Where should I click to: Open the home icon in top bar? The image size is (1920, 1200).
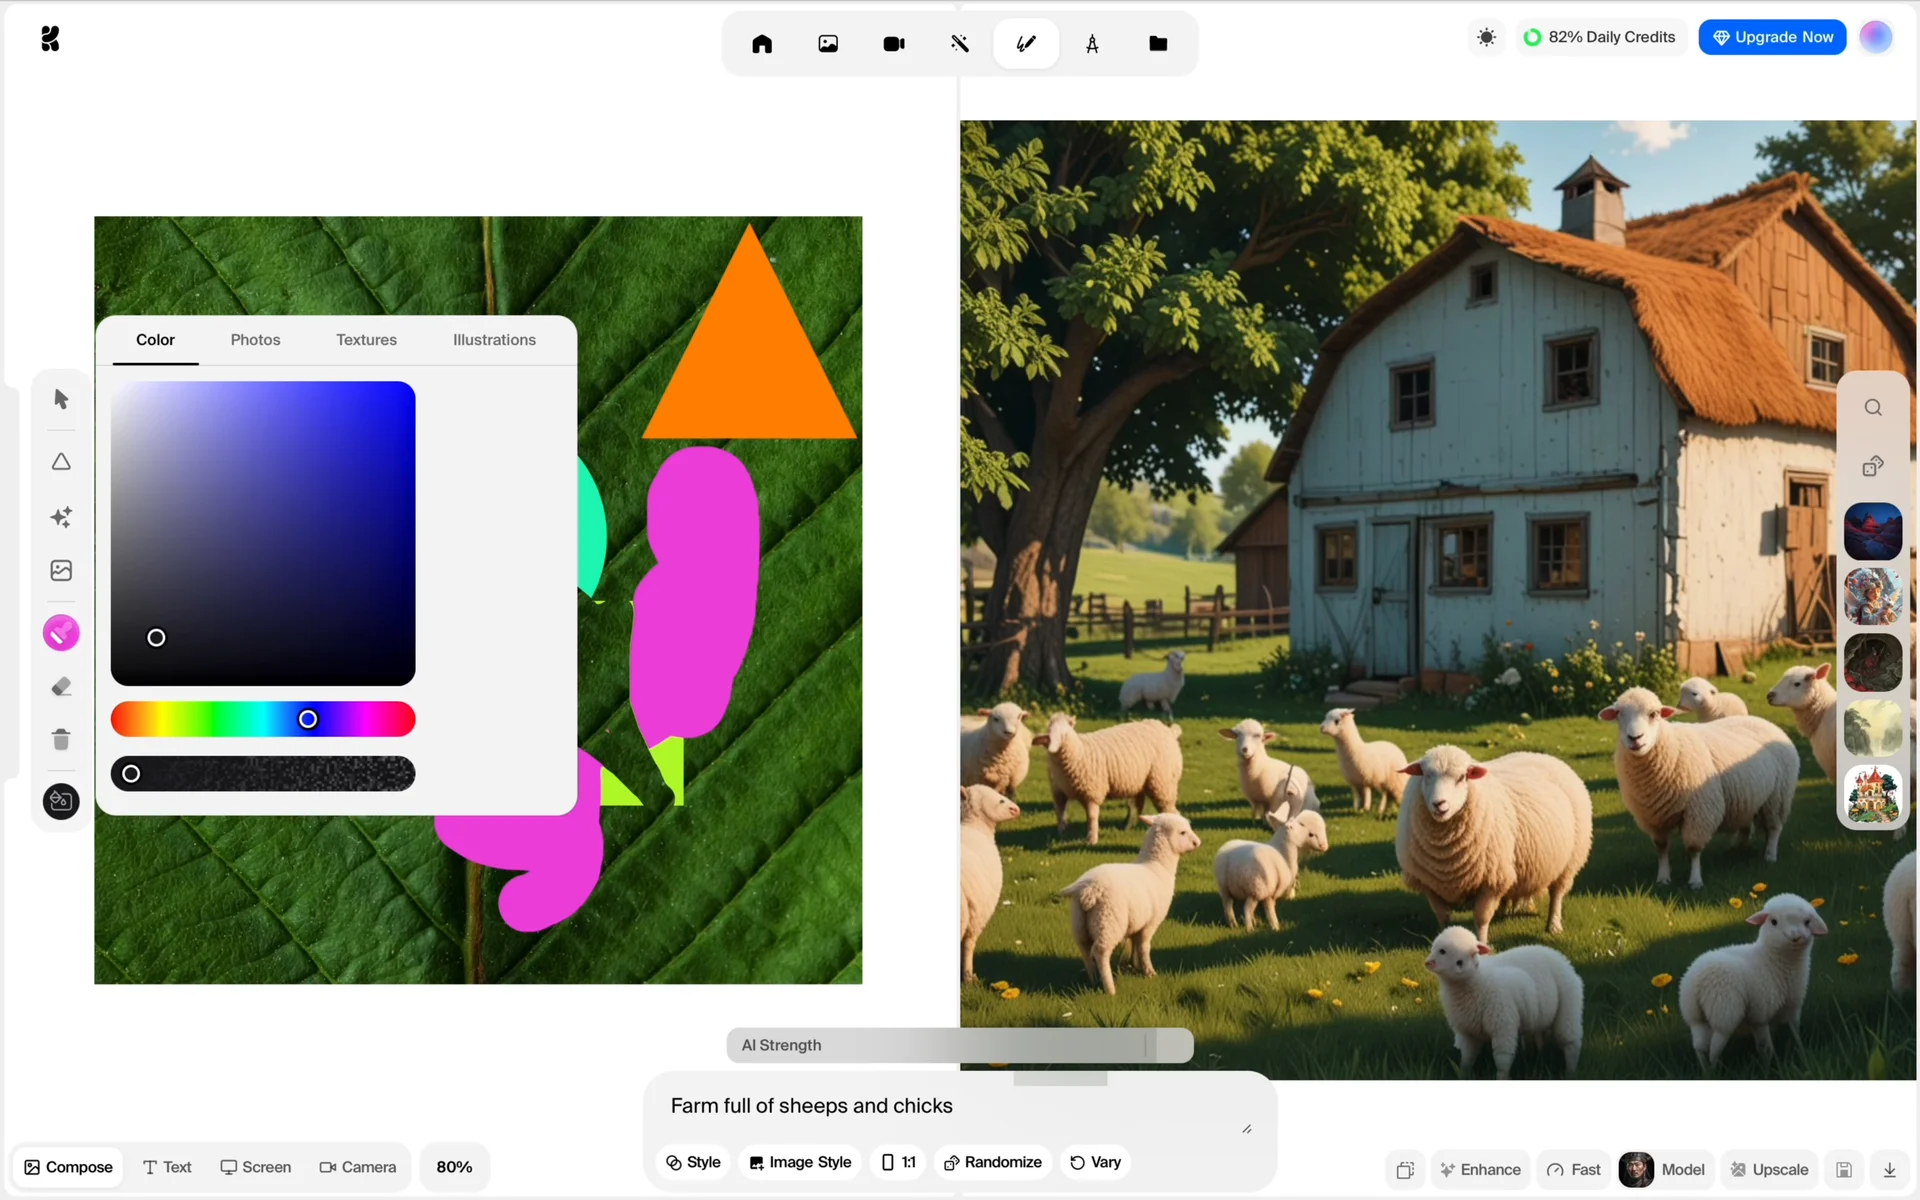pyautogui.click(x=762, y=44)
